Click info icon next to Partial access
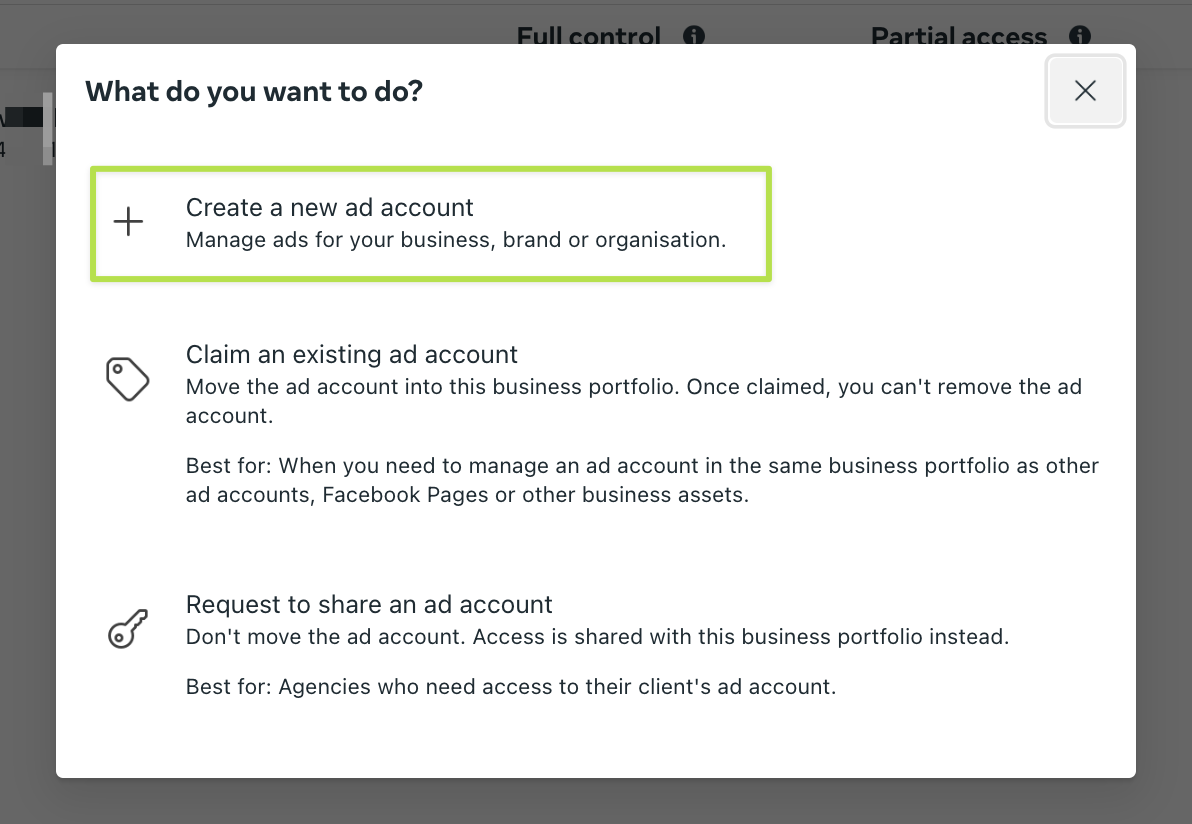 1080,37
